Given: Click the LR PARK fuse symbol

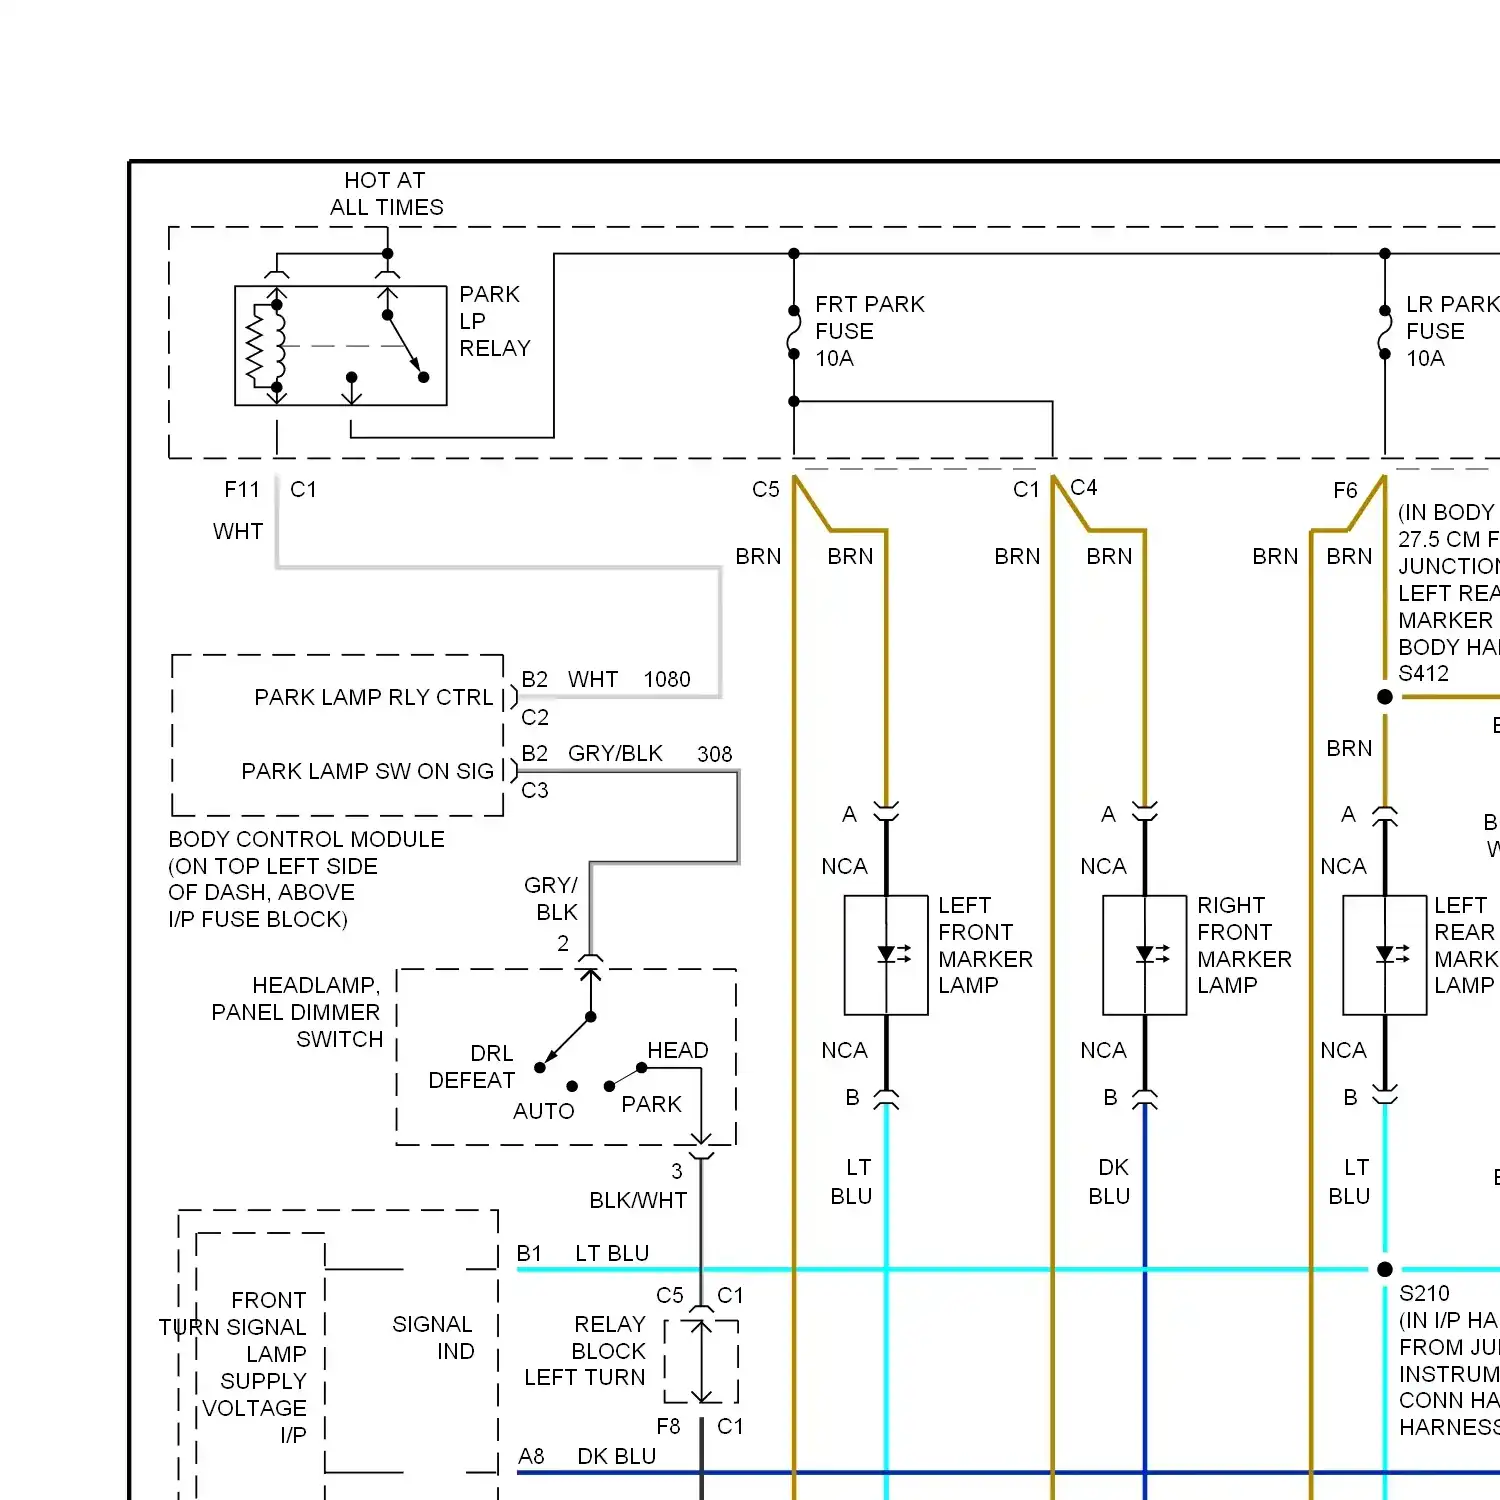Looking at the screenshot, I should pos(1385,332).
